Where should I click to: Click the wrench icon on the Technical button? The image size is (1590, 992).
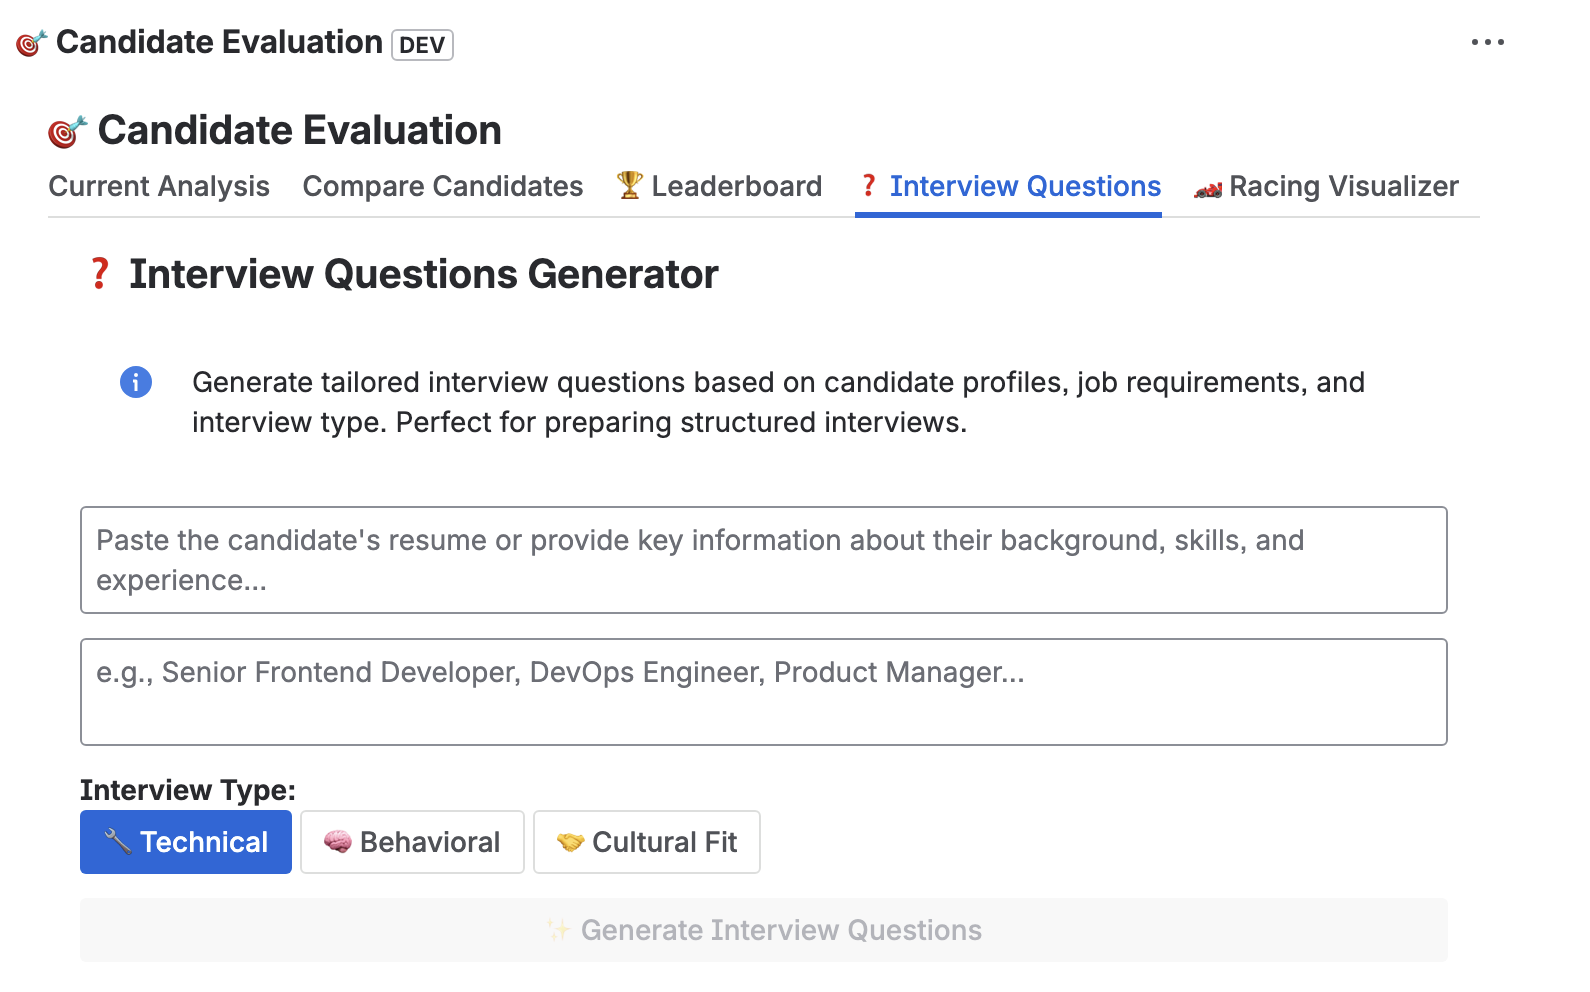[x=118, y=842]
